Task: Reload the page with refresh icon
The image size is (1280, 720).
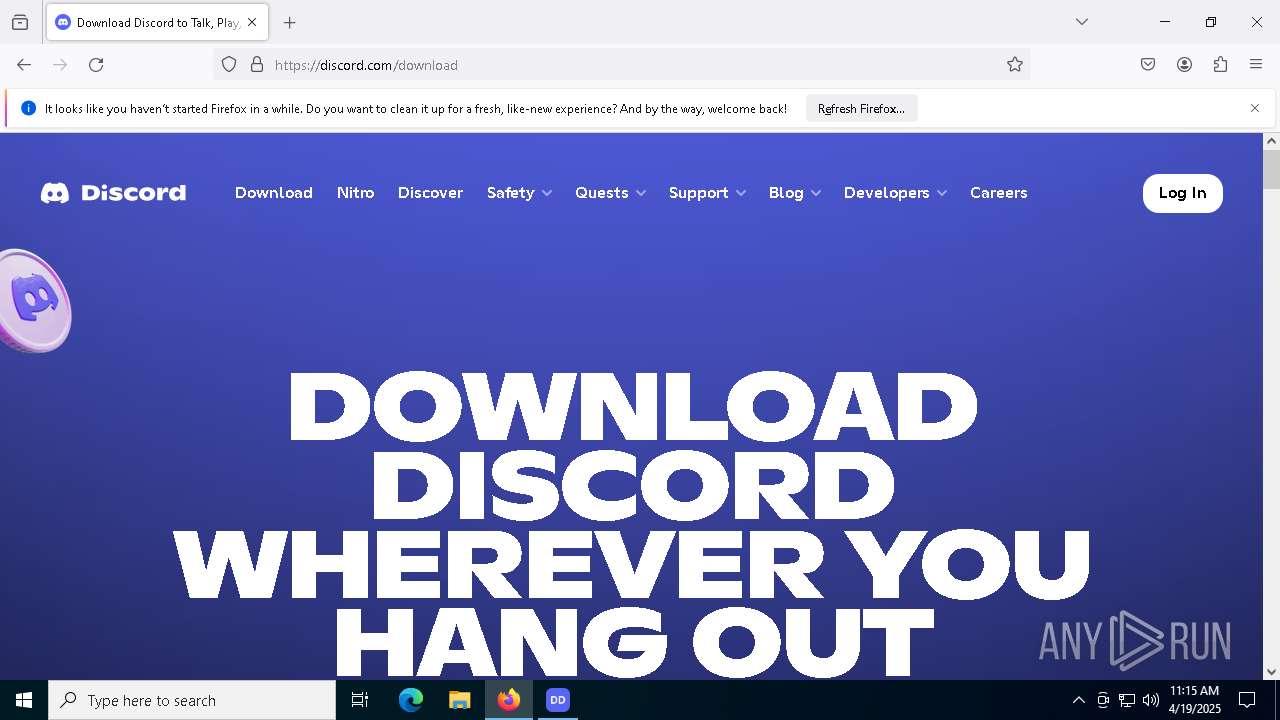Action: tap(96, 65)
